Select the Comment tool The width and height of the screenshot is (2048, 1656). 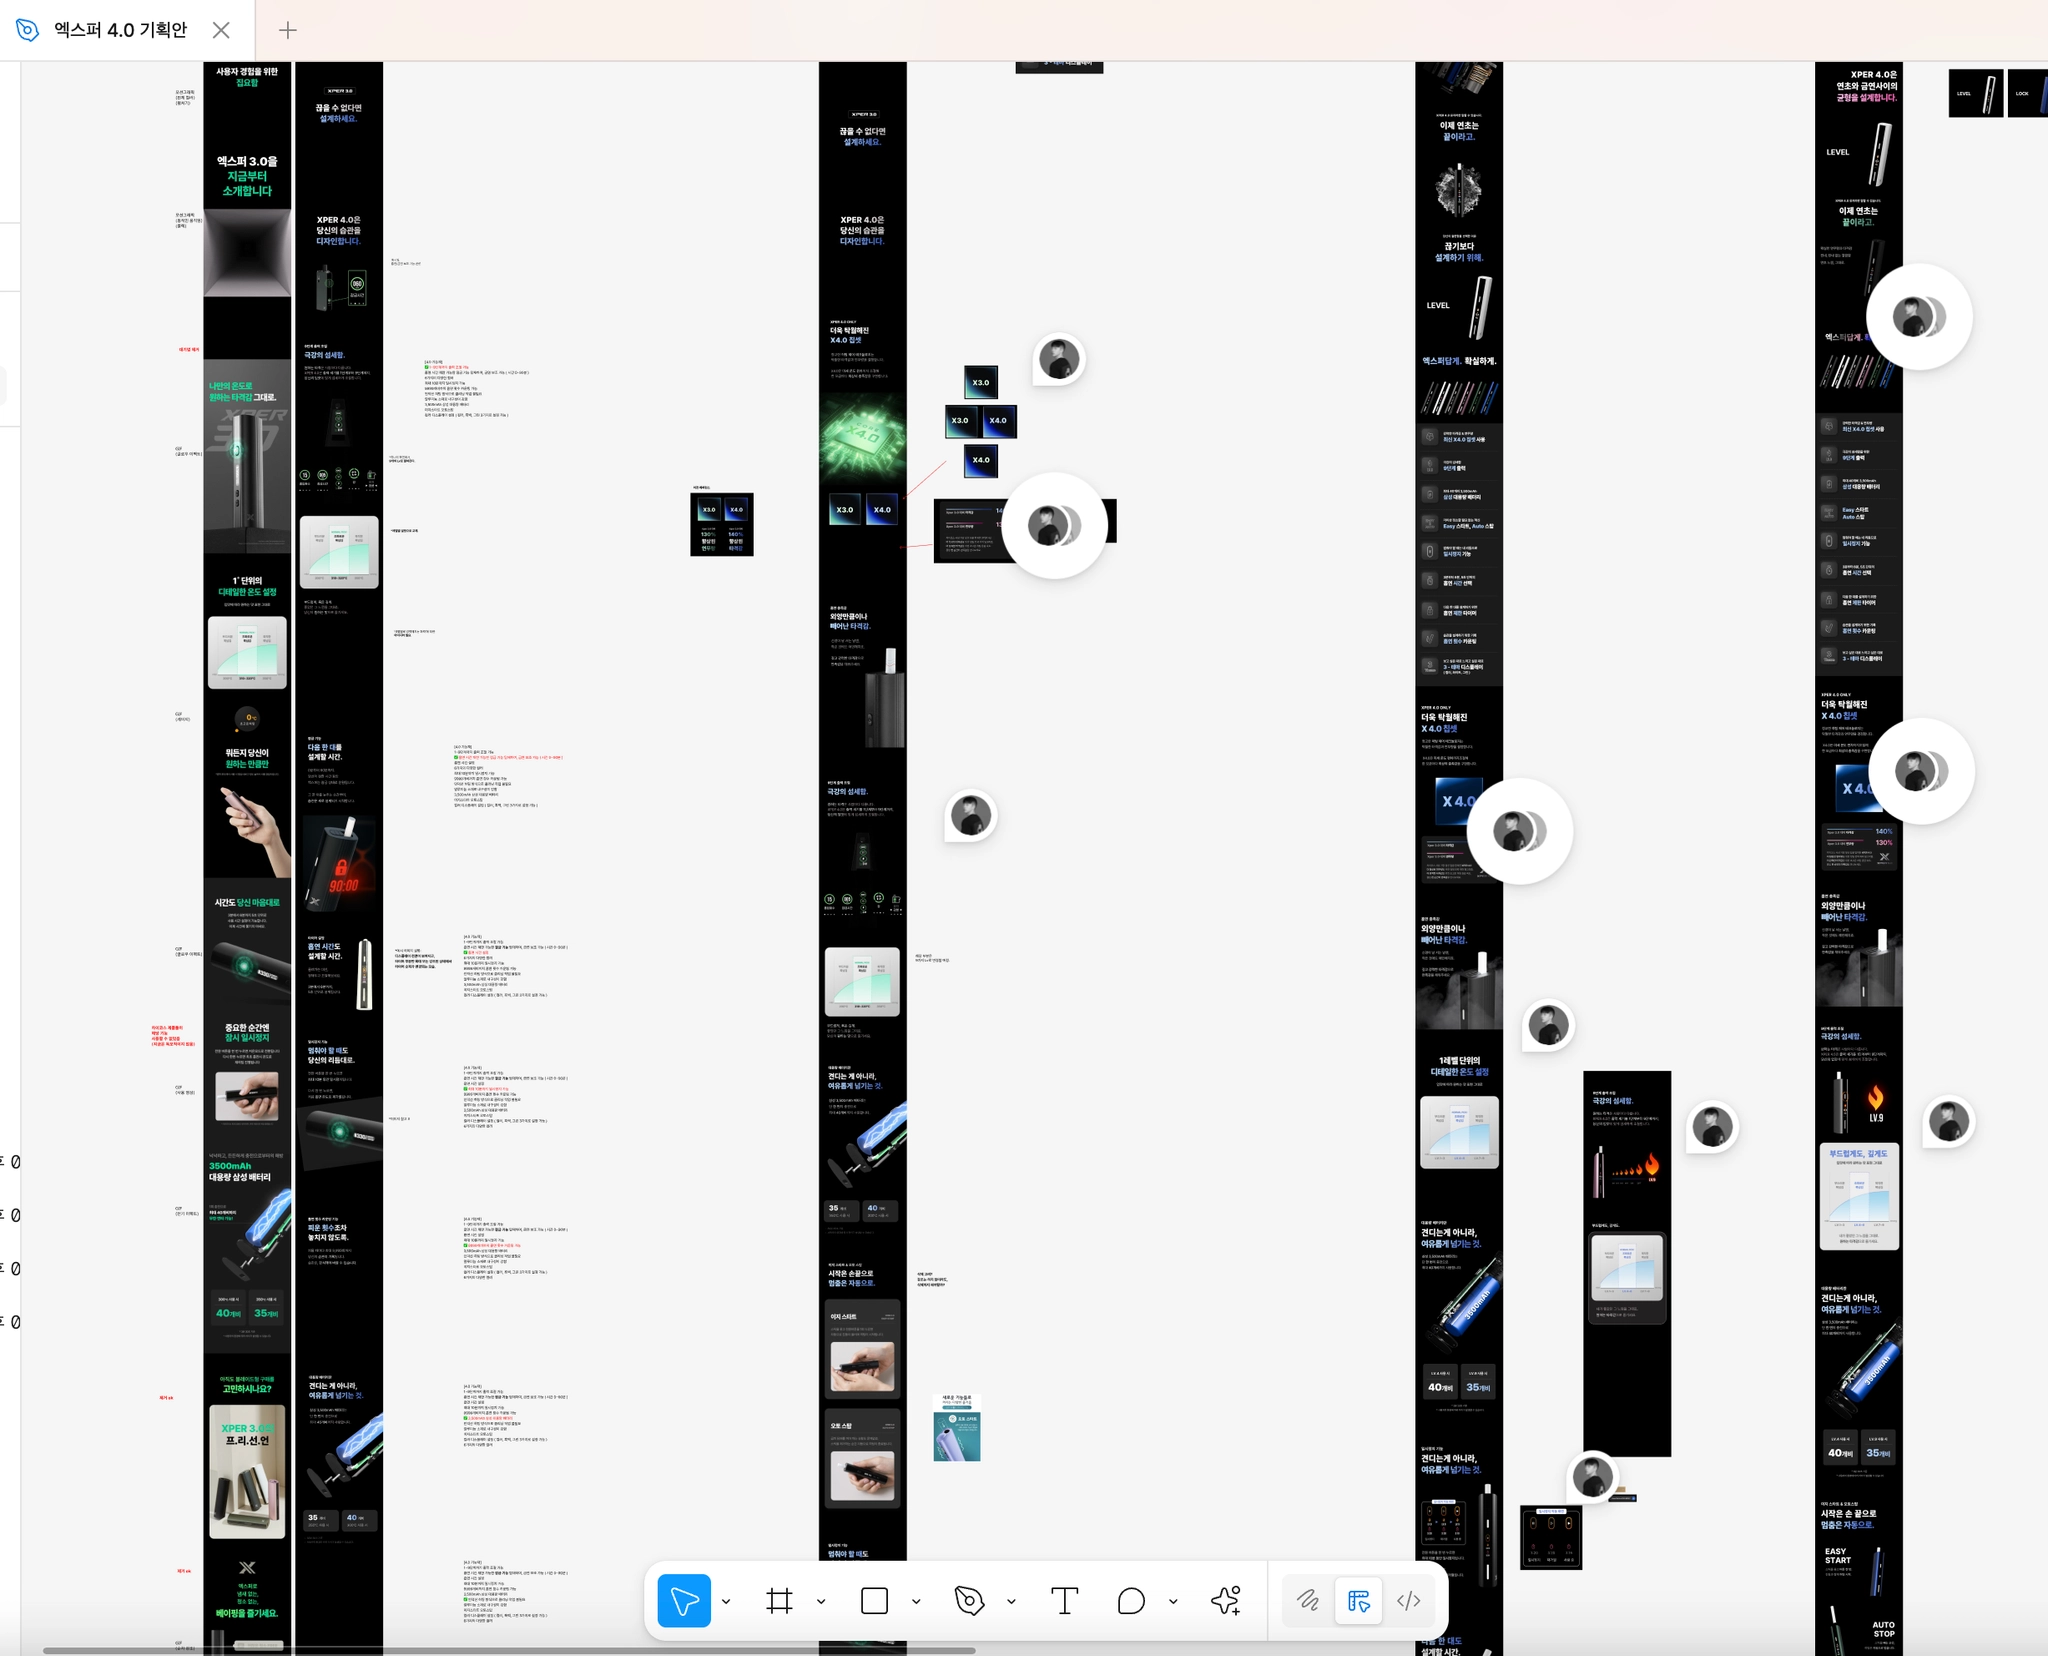point(1130,1601)
